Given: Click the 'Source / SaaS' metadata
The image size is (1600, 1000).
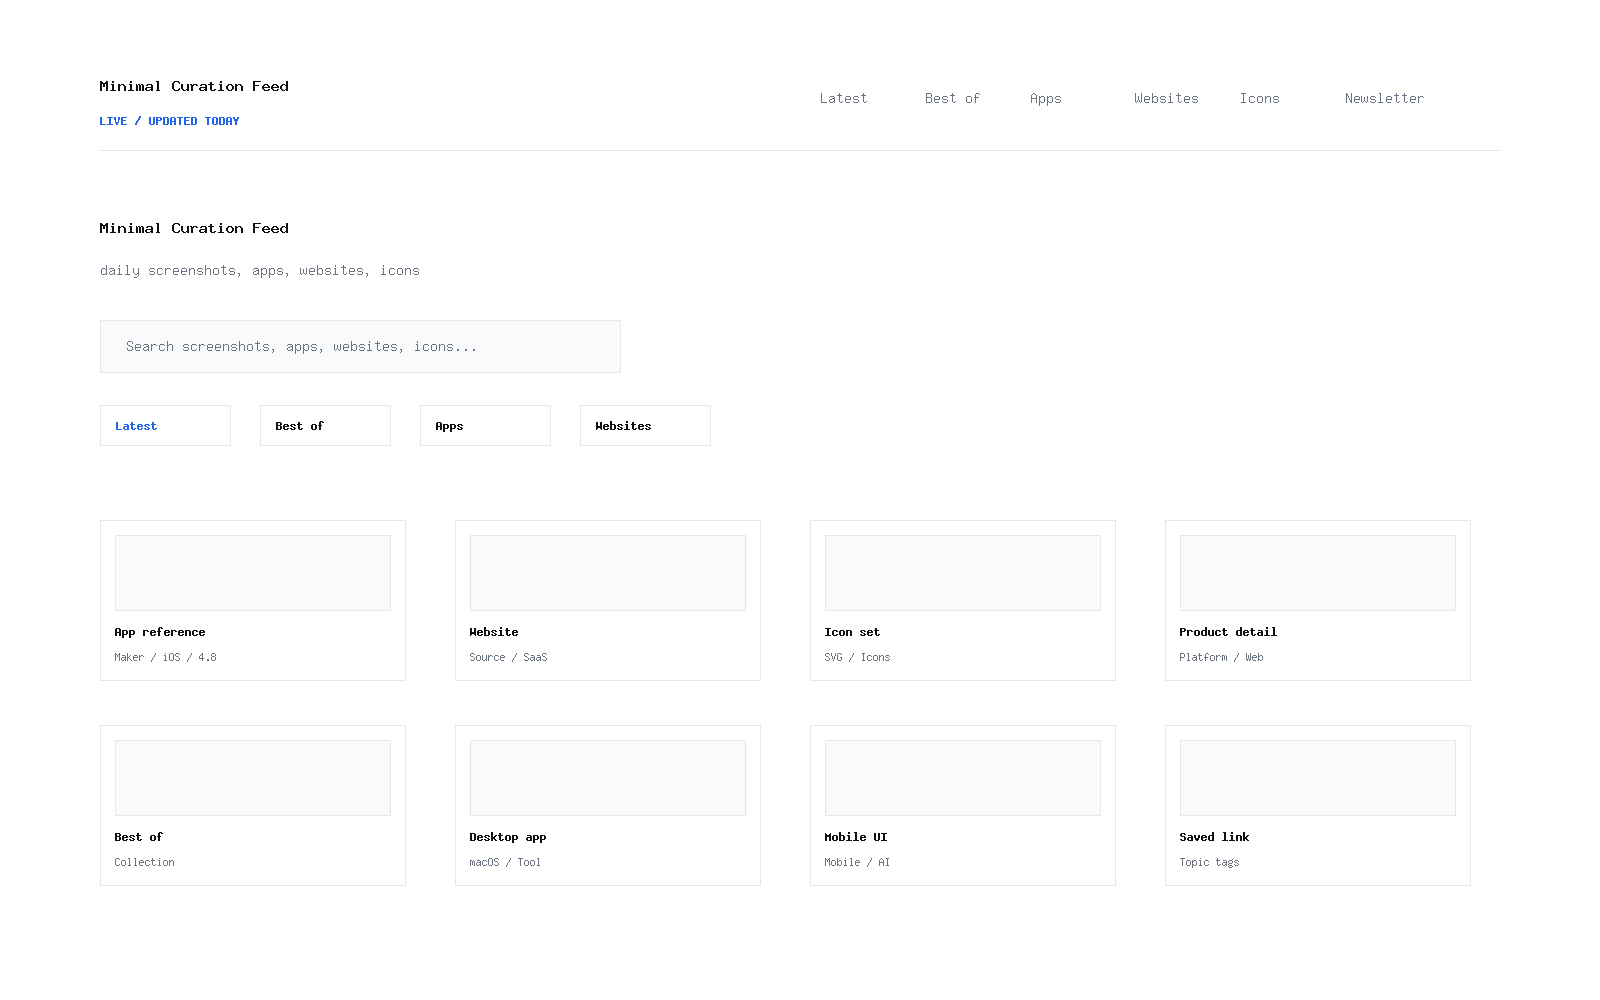Looking at the screenshot, I should tap(508, 657).
